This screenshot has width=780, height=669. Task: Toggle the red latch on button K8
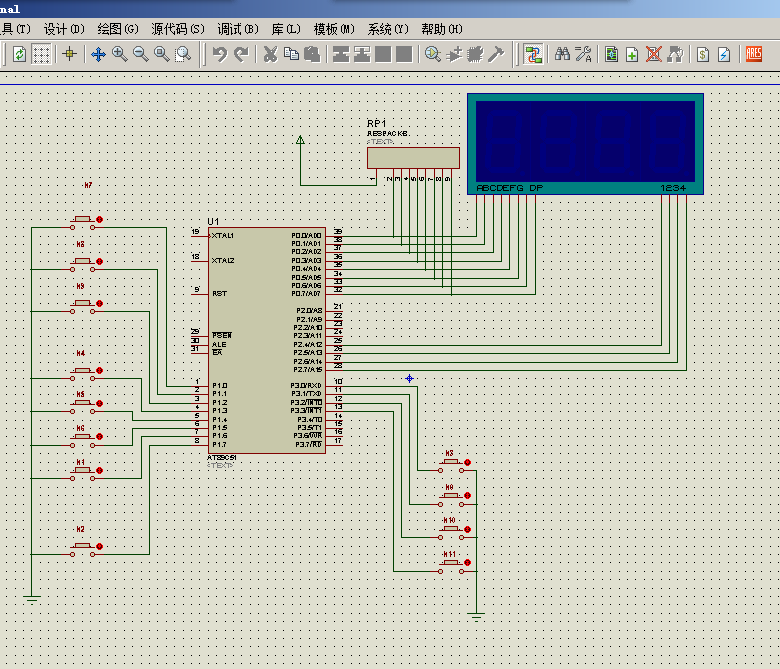99,261
